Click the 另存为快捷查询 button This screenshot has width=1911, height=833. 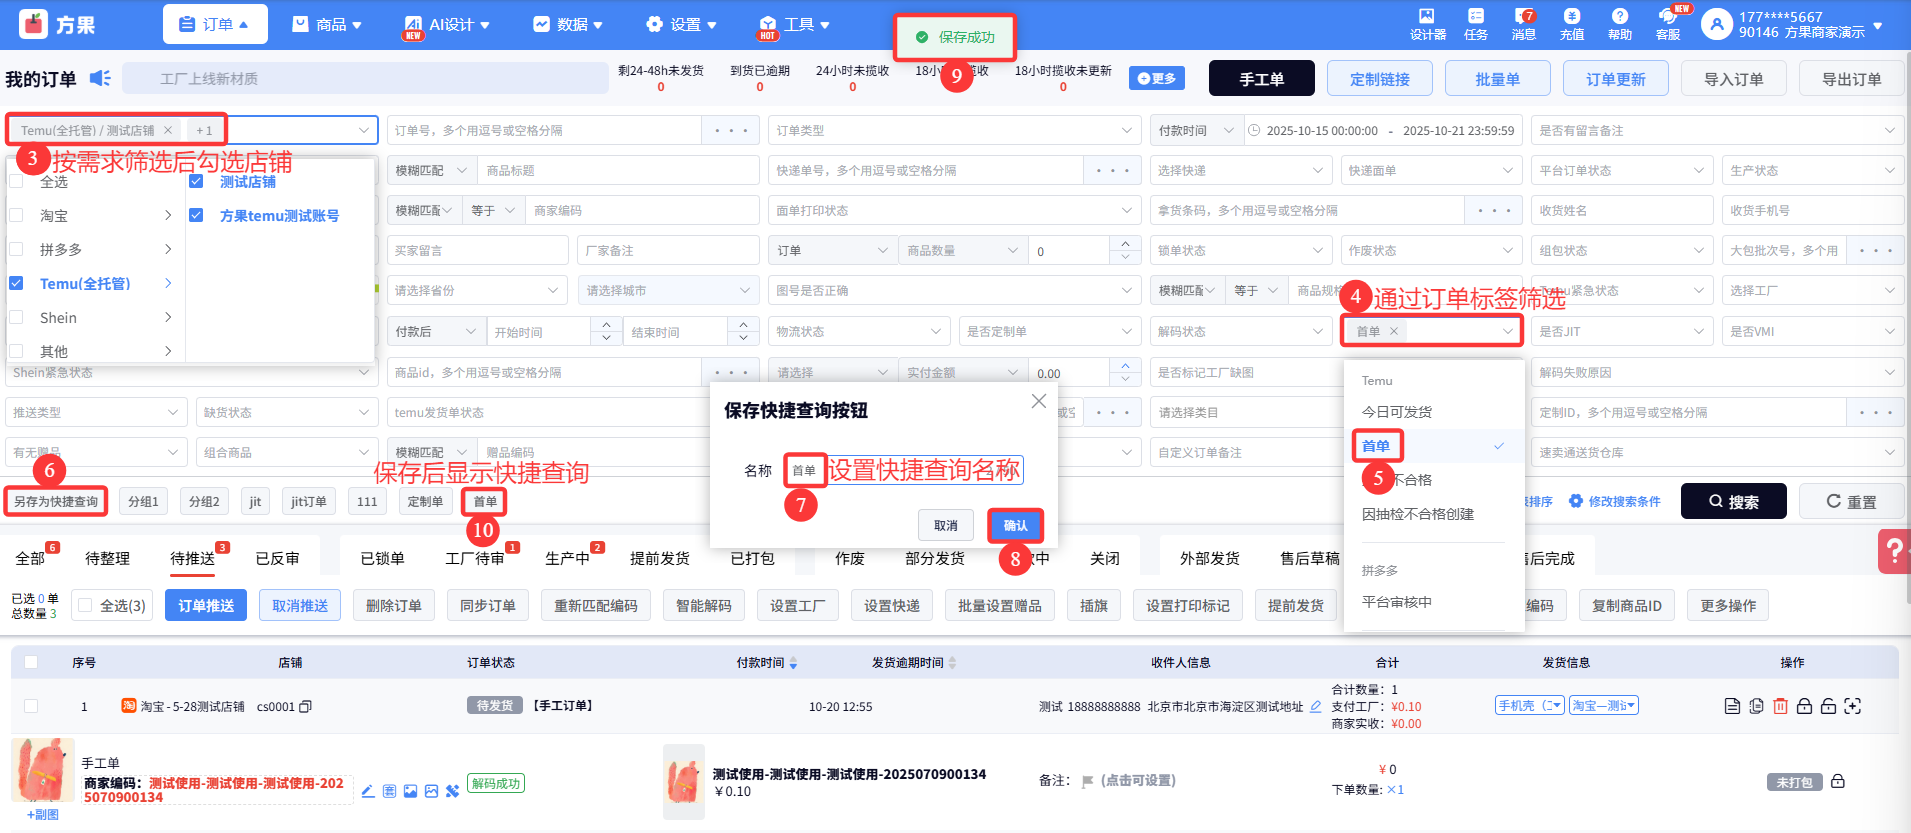pos(56,501)
